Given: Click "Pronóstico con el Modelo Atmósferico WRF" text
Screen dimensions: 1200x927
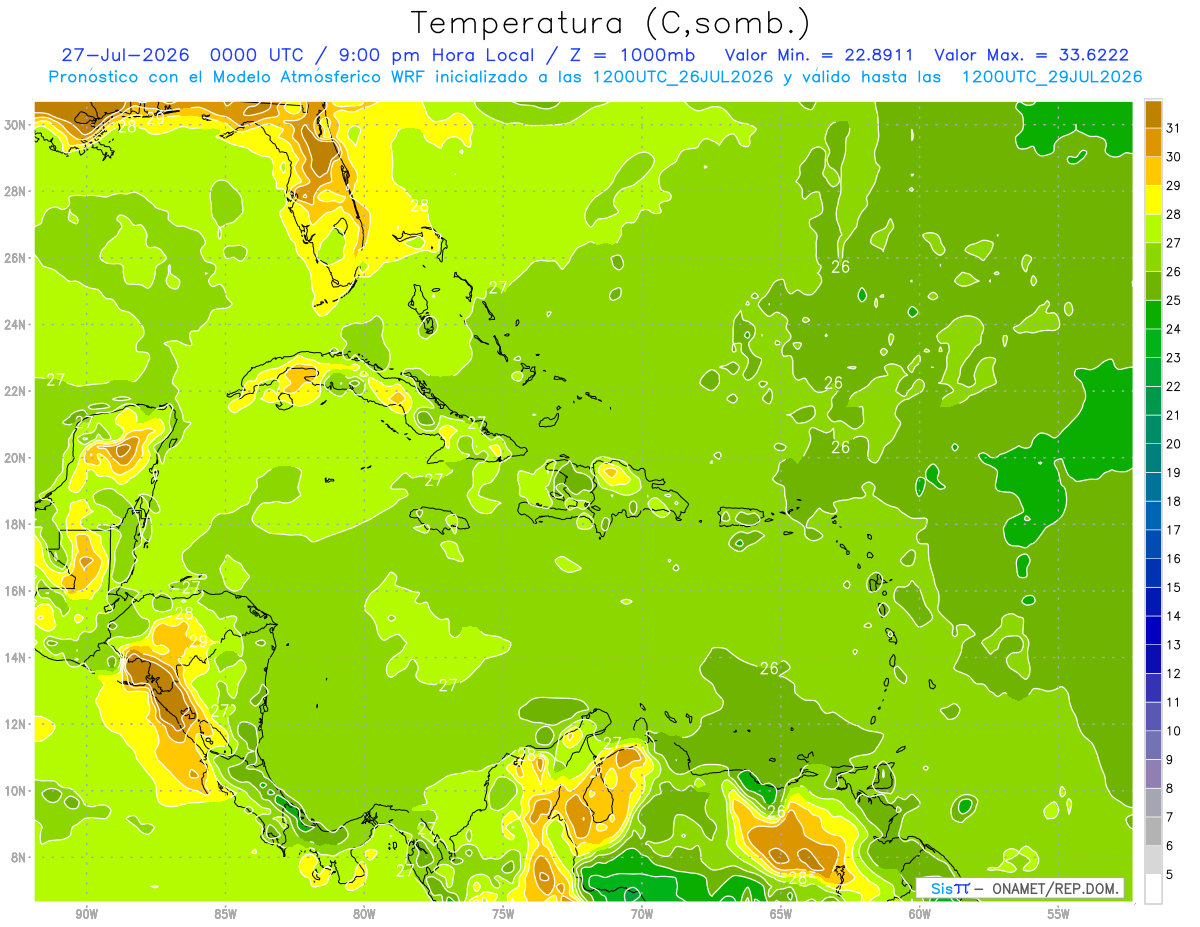Looking at the screenshot, I should [x=239, y=77].
